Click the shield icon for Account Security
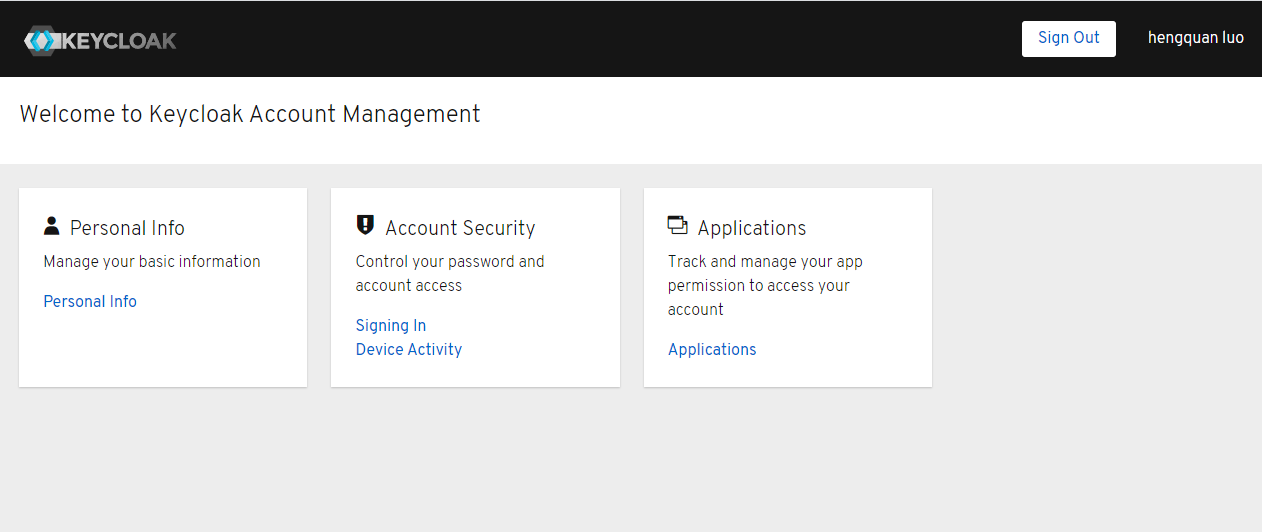This screenshot has height=532, width=1262. click(x=365, y=225)
